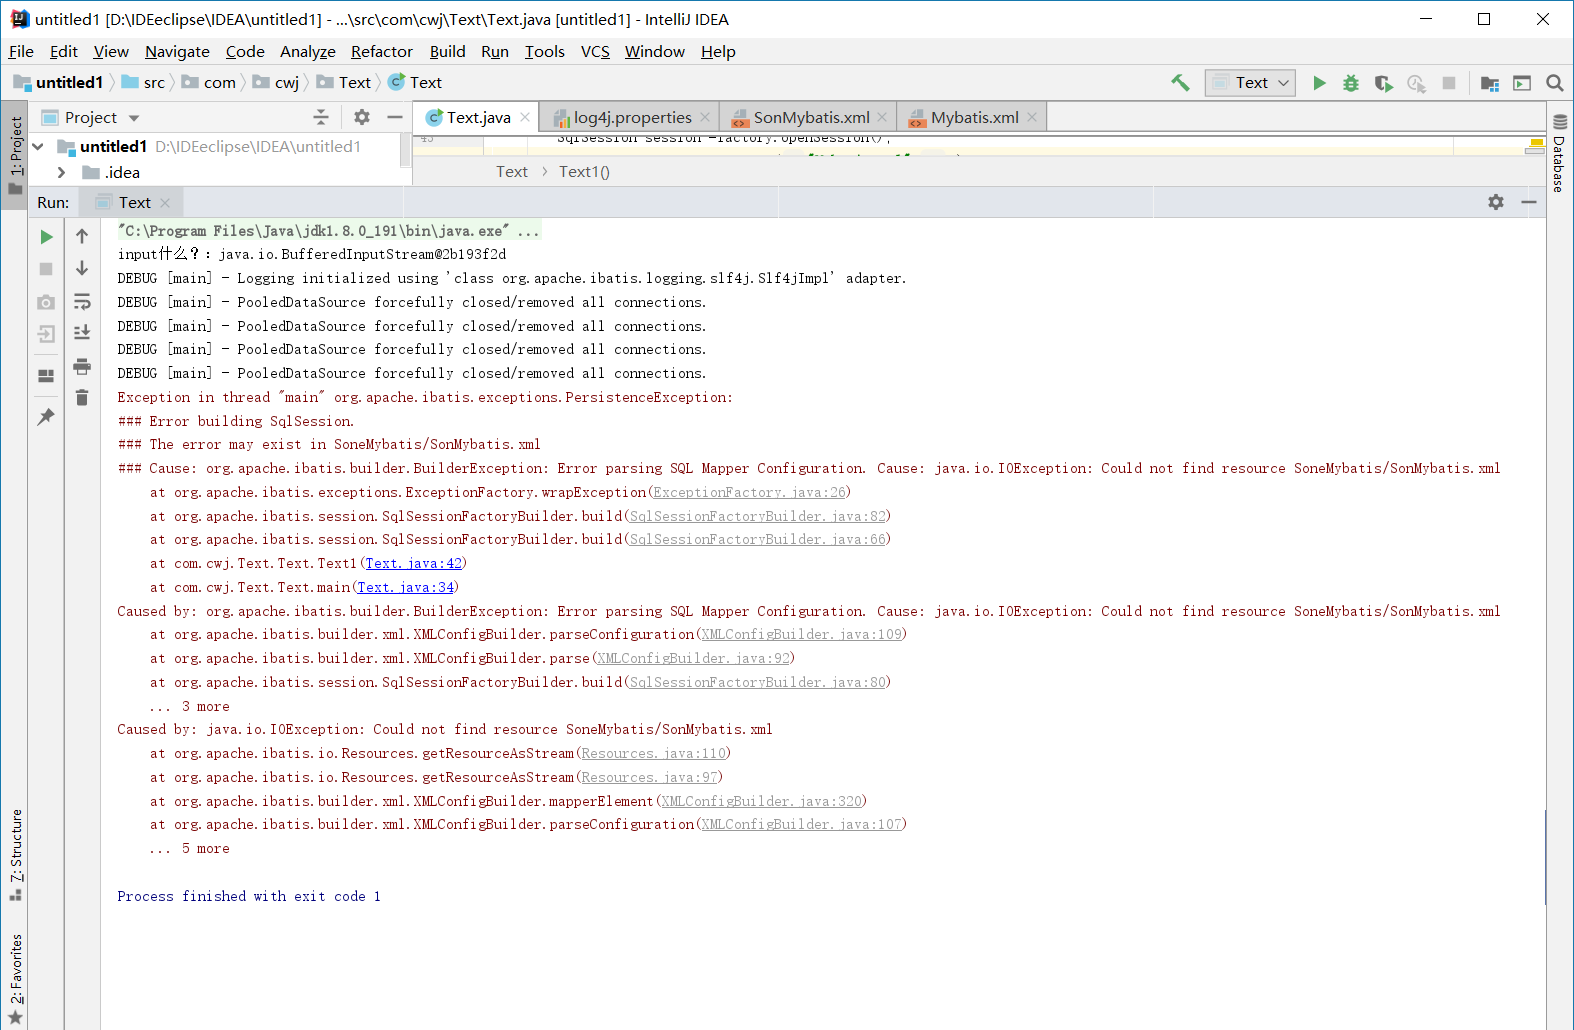Follow the Text.java:42 stack trace link

pos(414,564)
